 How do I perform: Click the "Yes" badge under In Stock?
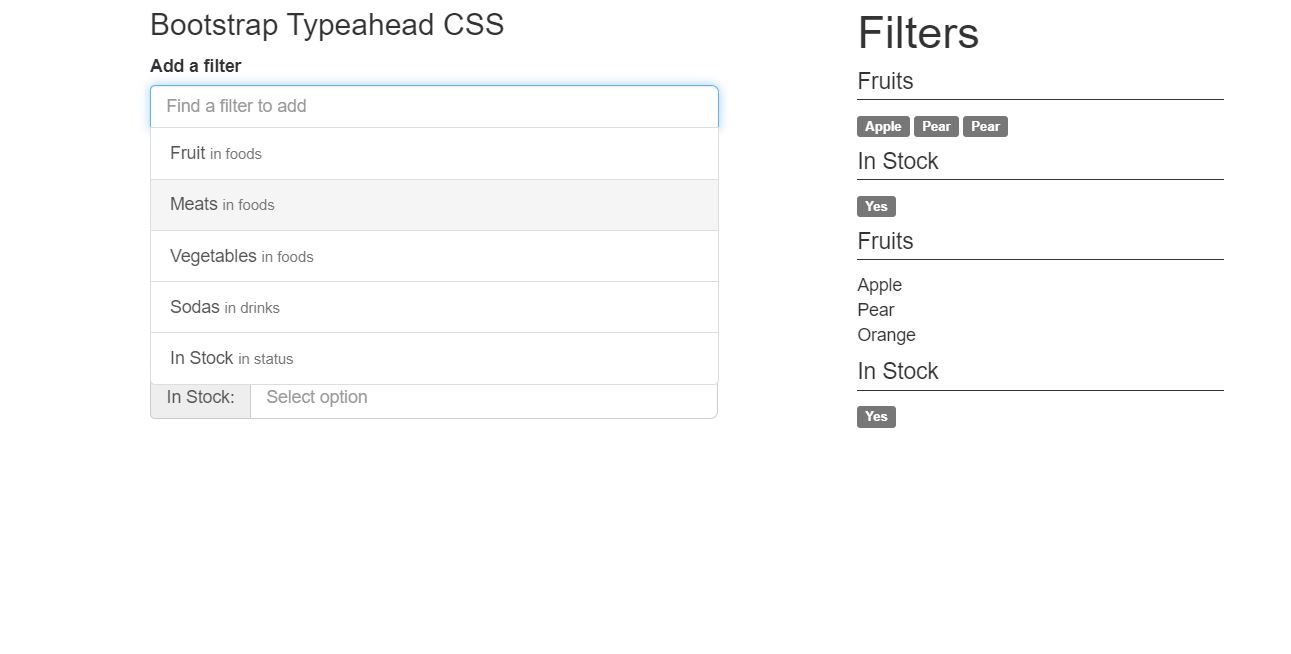pos(876,206)
